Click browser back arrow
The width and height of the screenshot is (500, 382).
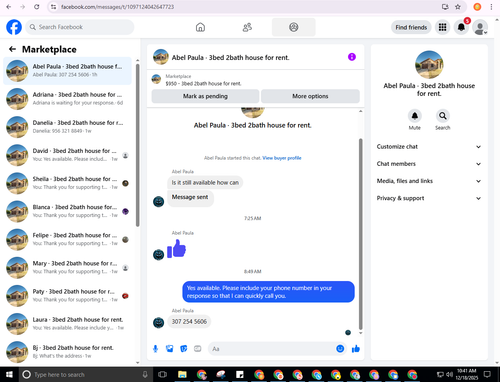point(9,7)
